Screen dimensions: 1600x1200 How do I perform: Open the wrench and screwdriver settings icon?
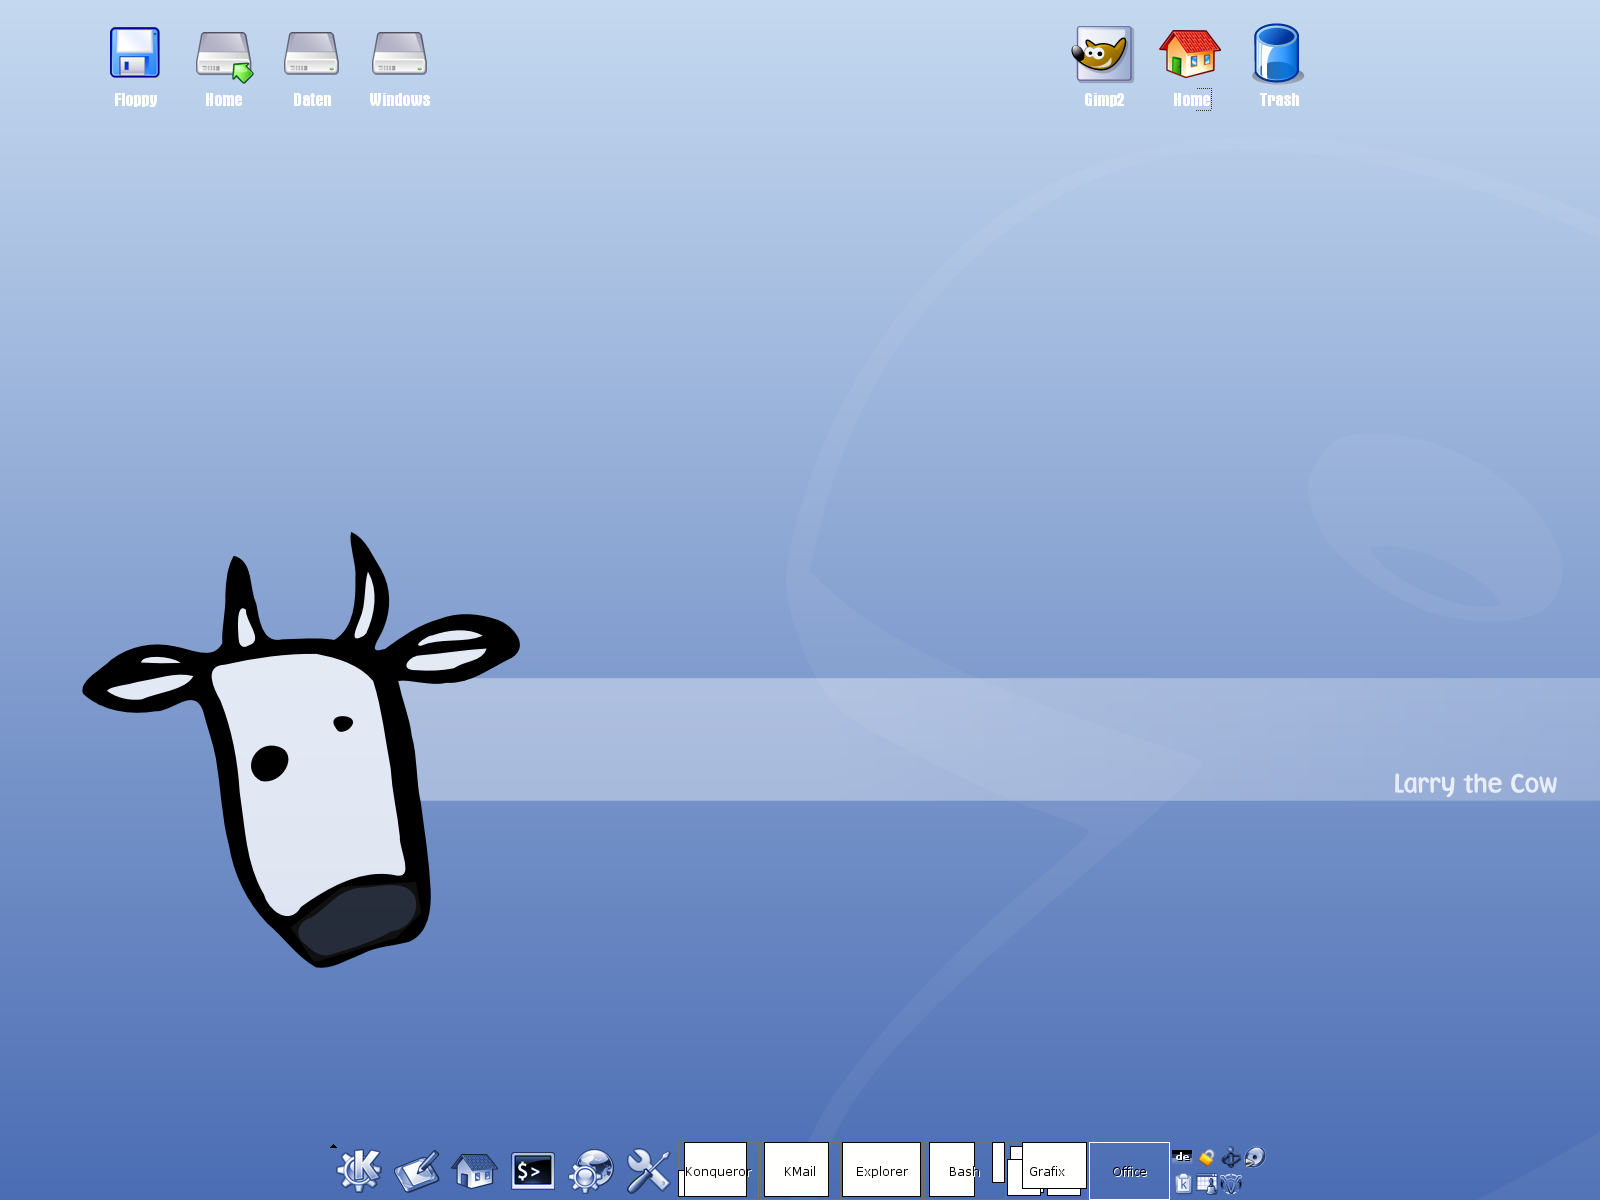click(648, 1170)
